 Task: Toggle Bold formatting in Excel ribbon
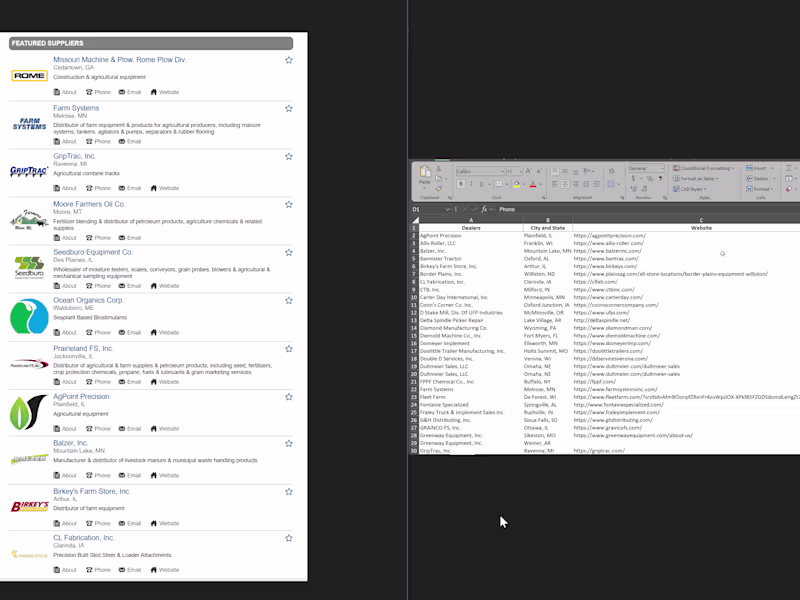(x=461, y=184)
